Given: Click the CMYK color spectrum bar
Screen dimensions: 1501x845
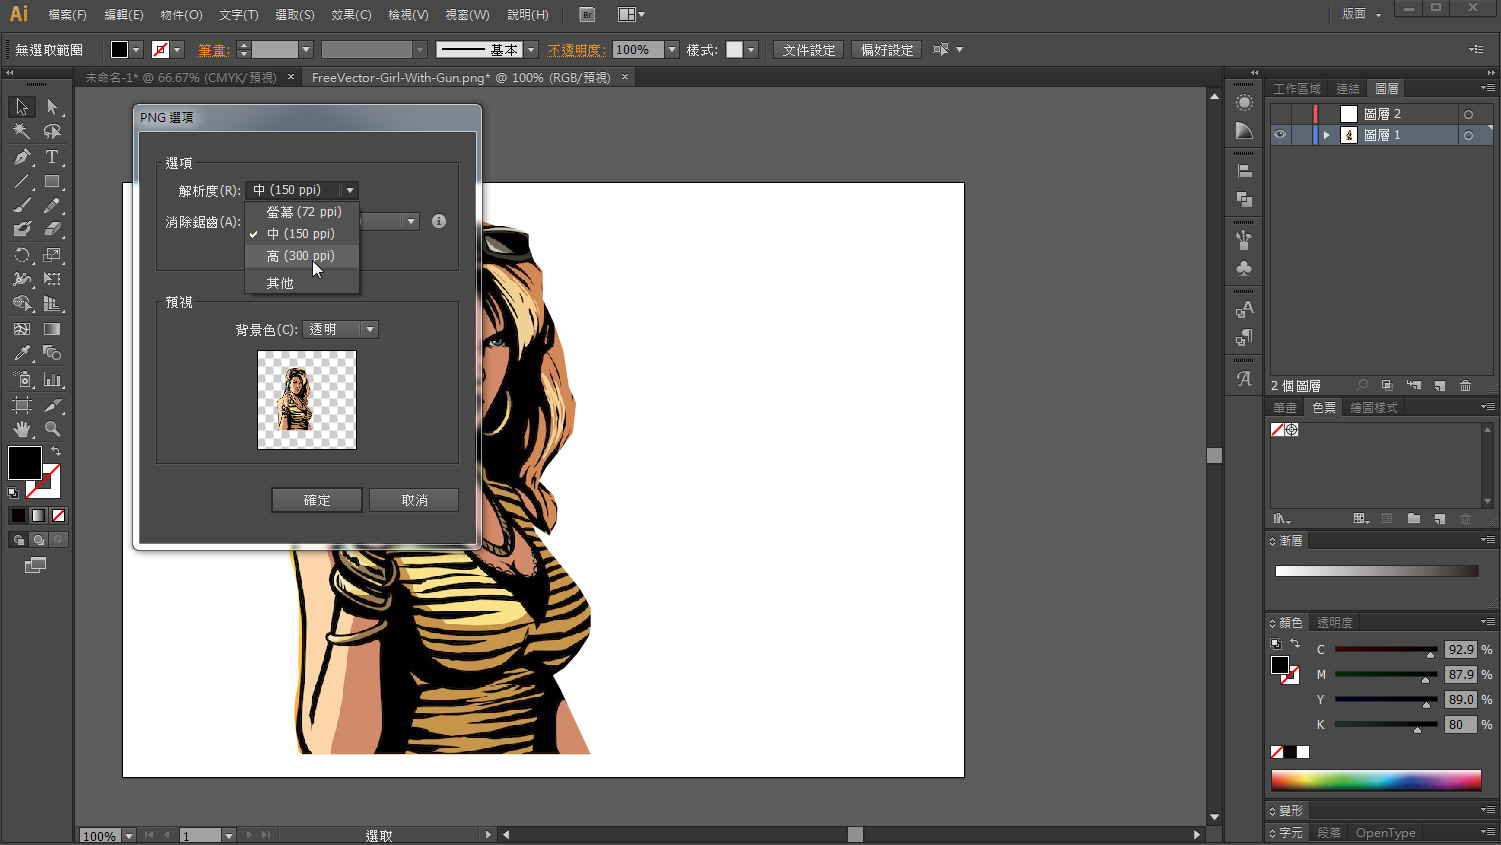Looking at the screenshot, I should [x=1376, y=780].
